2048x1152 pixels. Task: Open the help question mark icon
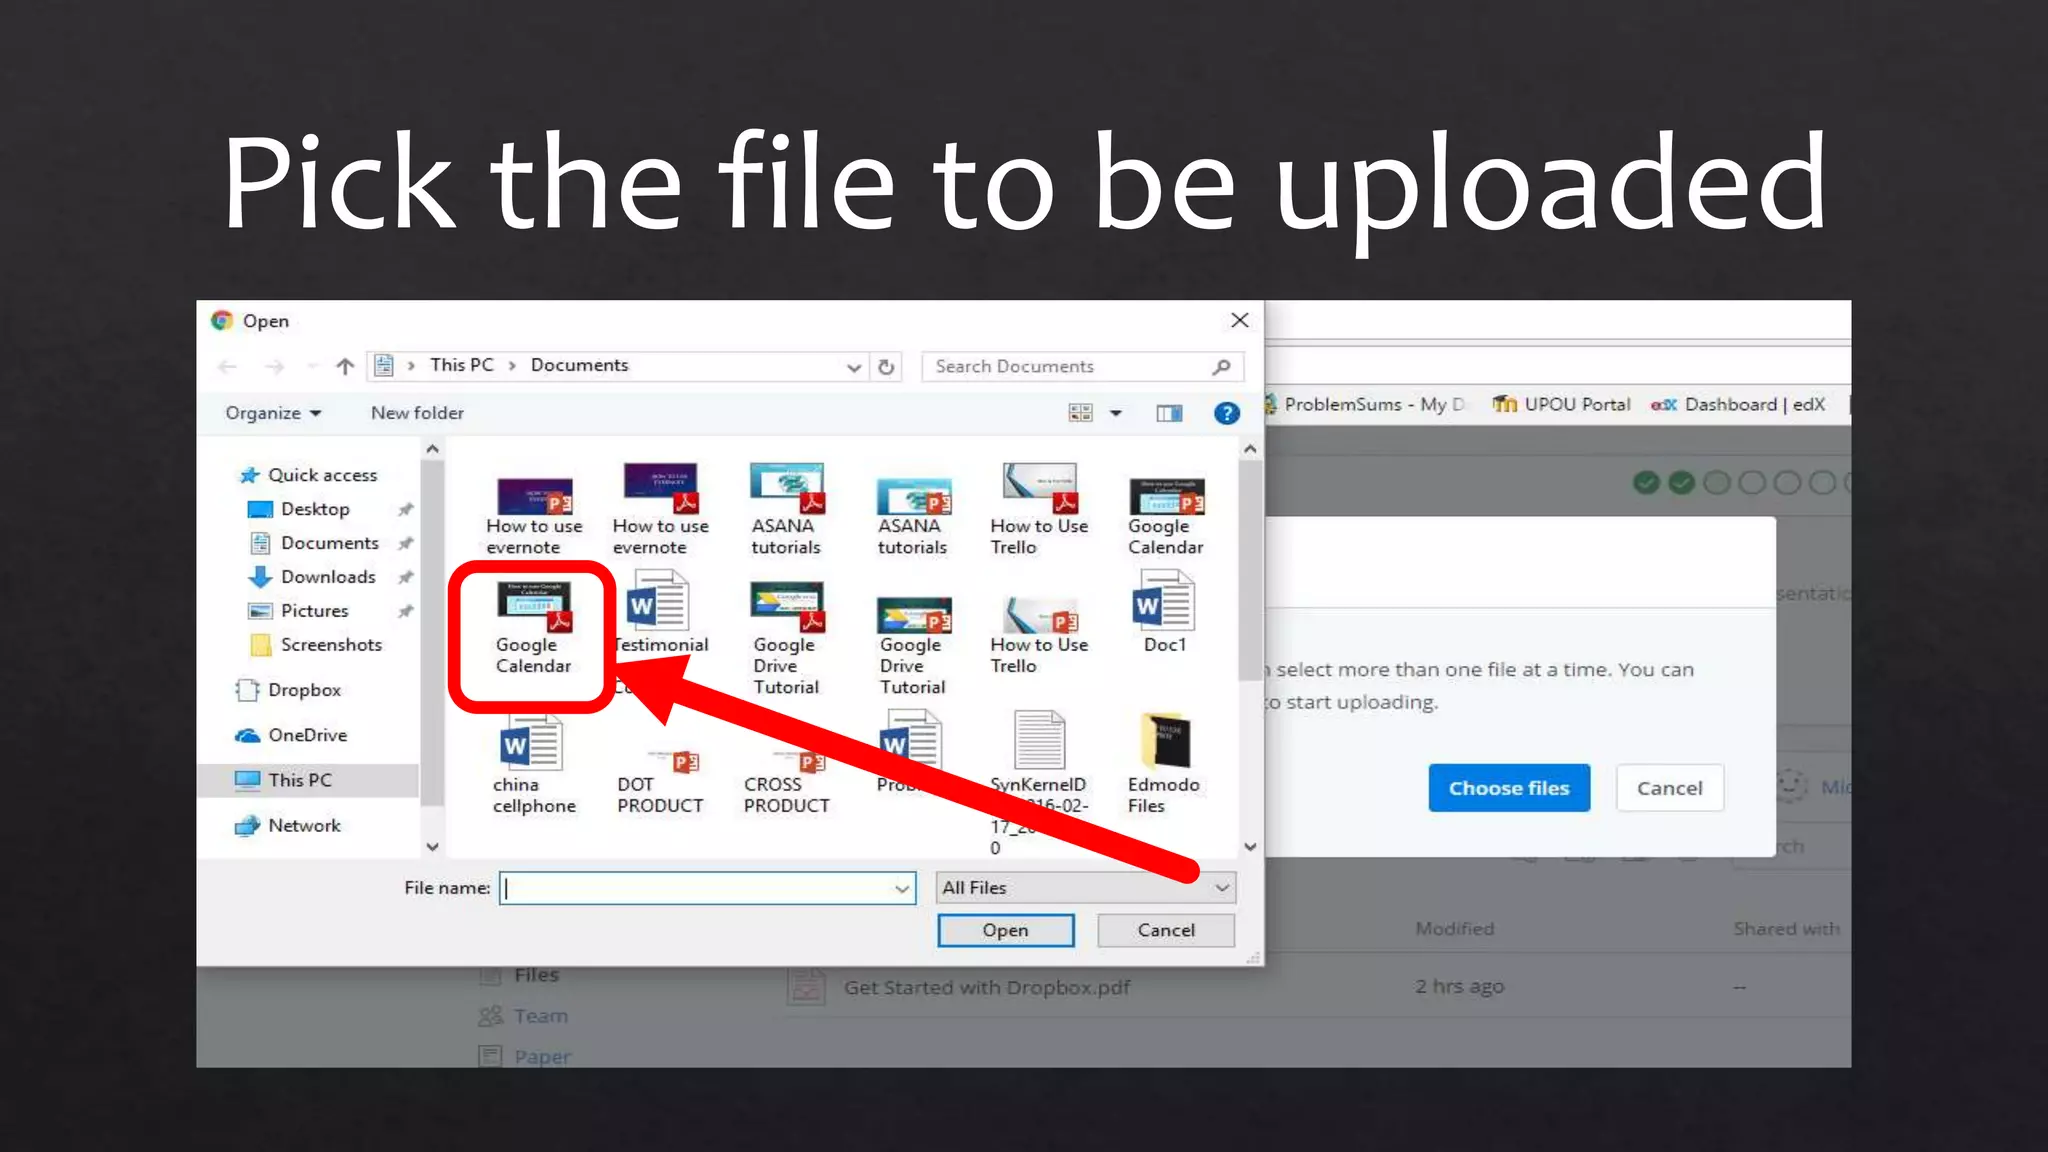1226,413
